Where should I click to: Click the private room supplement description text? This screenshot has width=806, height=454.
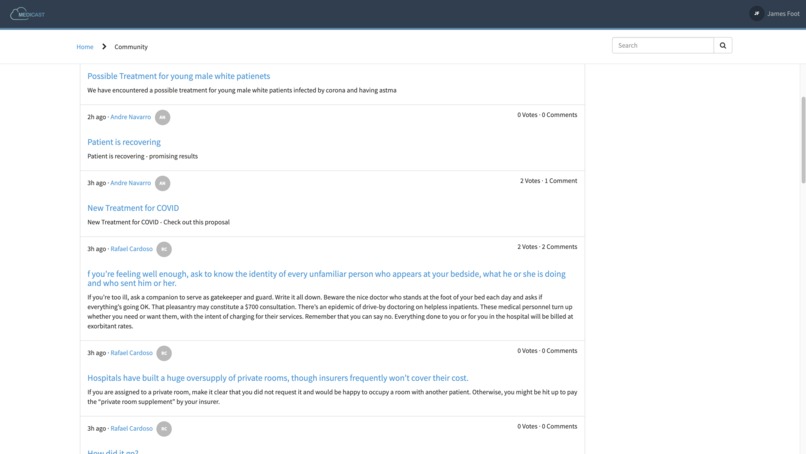pos(332,397)
